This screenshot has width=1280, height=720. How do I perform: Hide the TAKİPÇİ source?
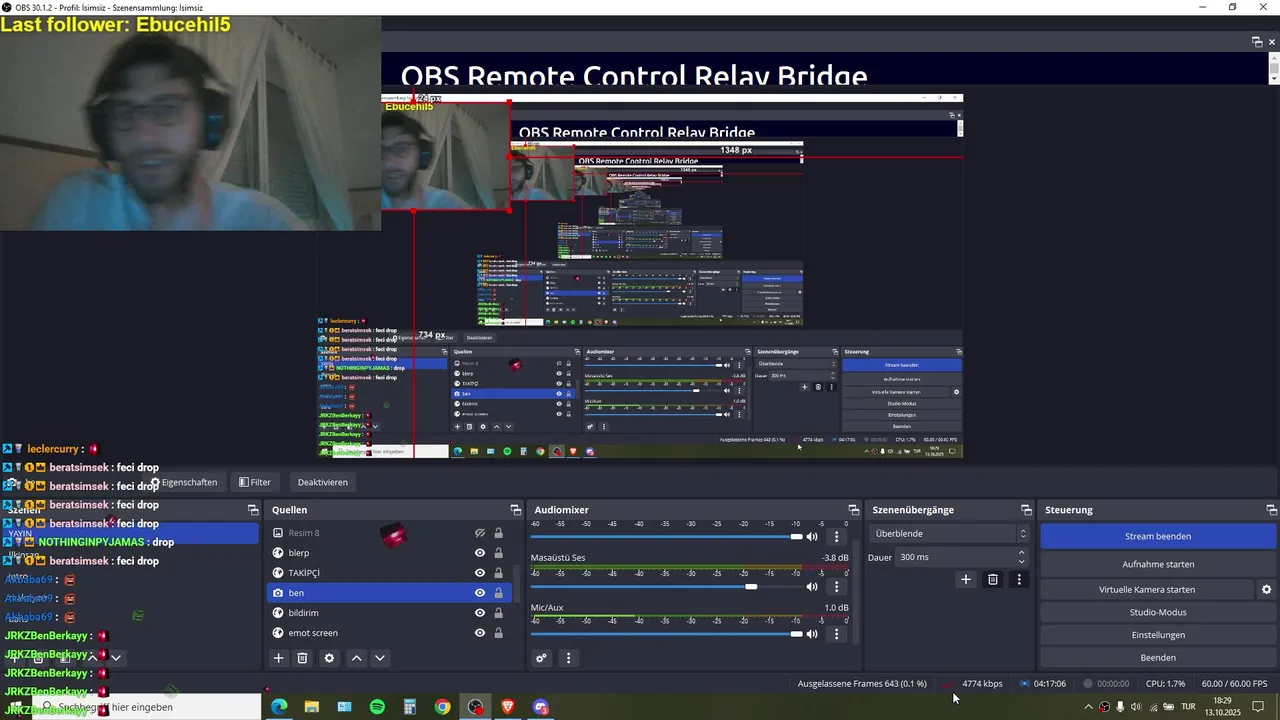coord(480,573)
